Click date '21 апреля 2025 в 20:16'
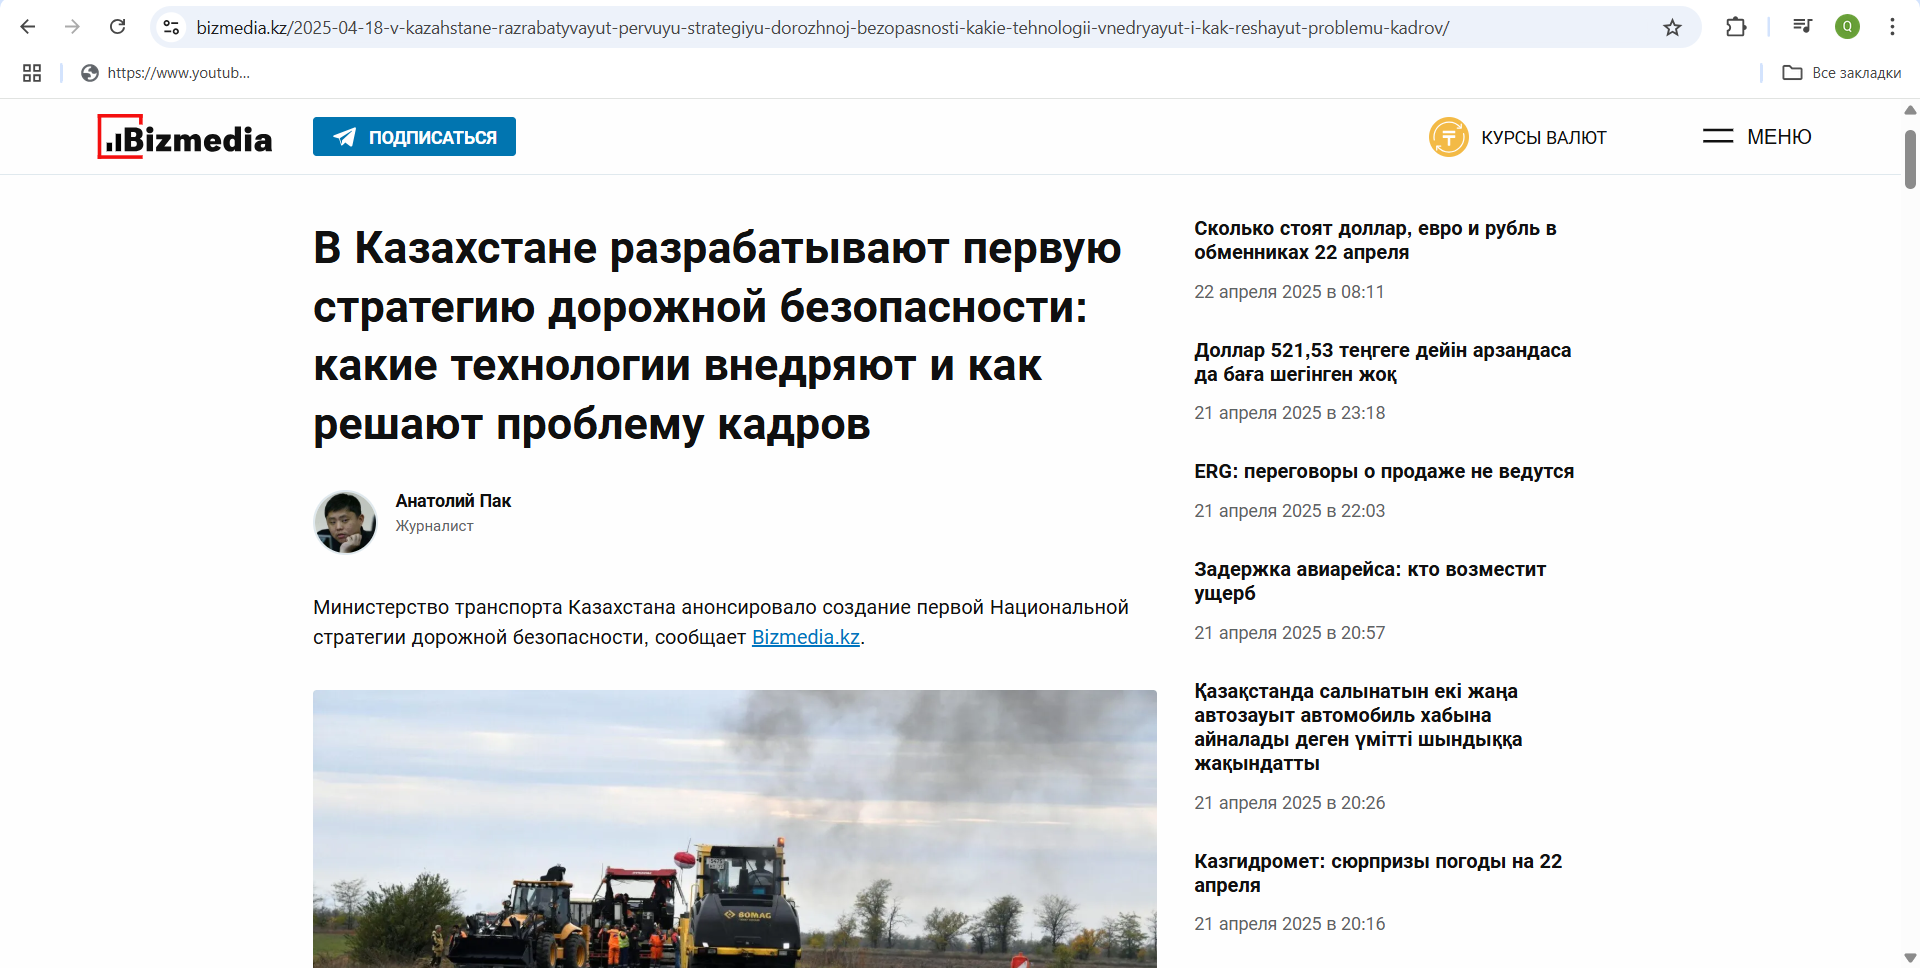1920x968 pixels. coord(1289,924)
